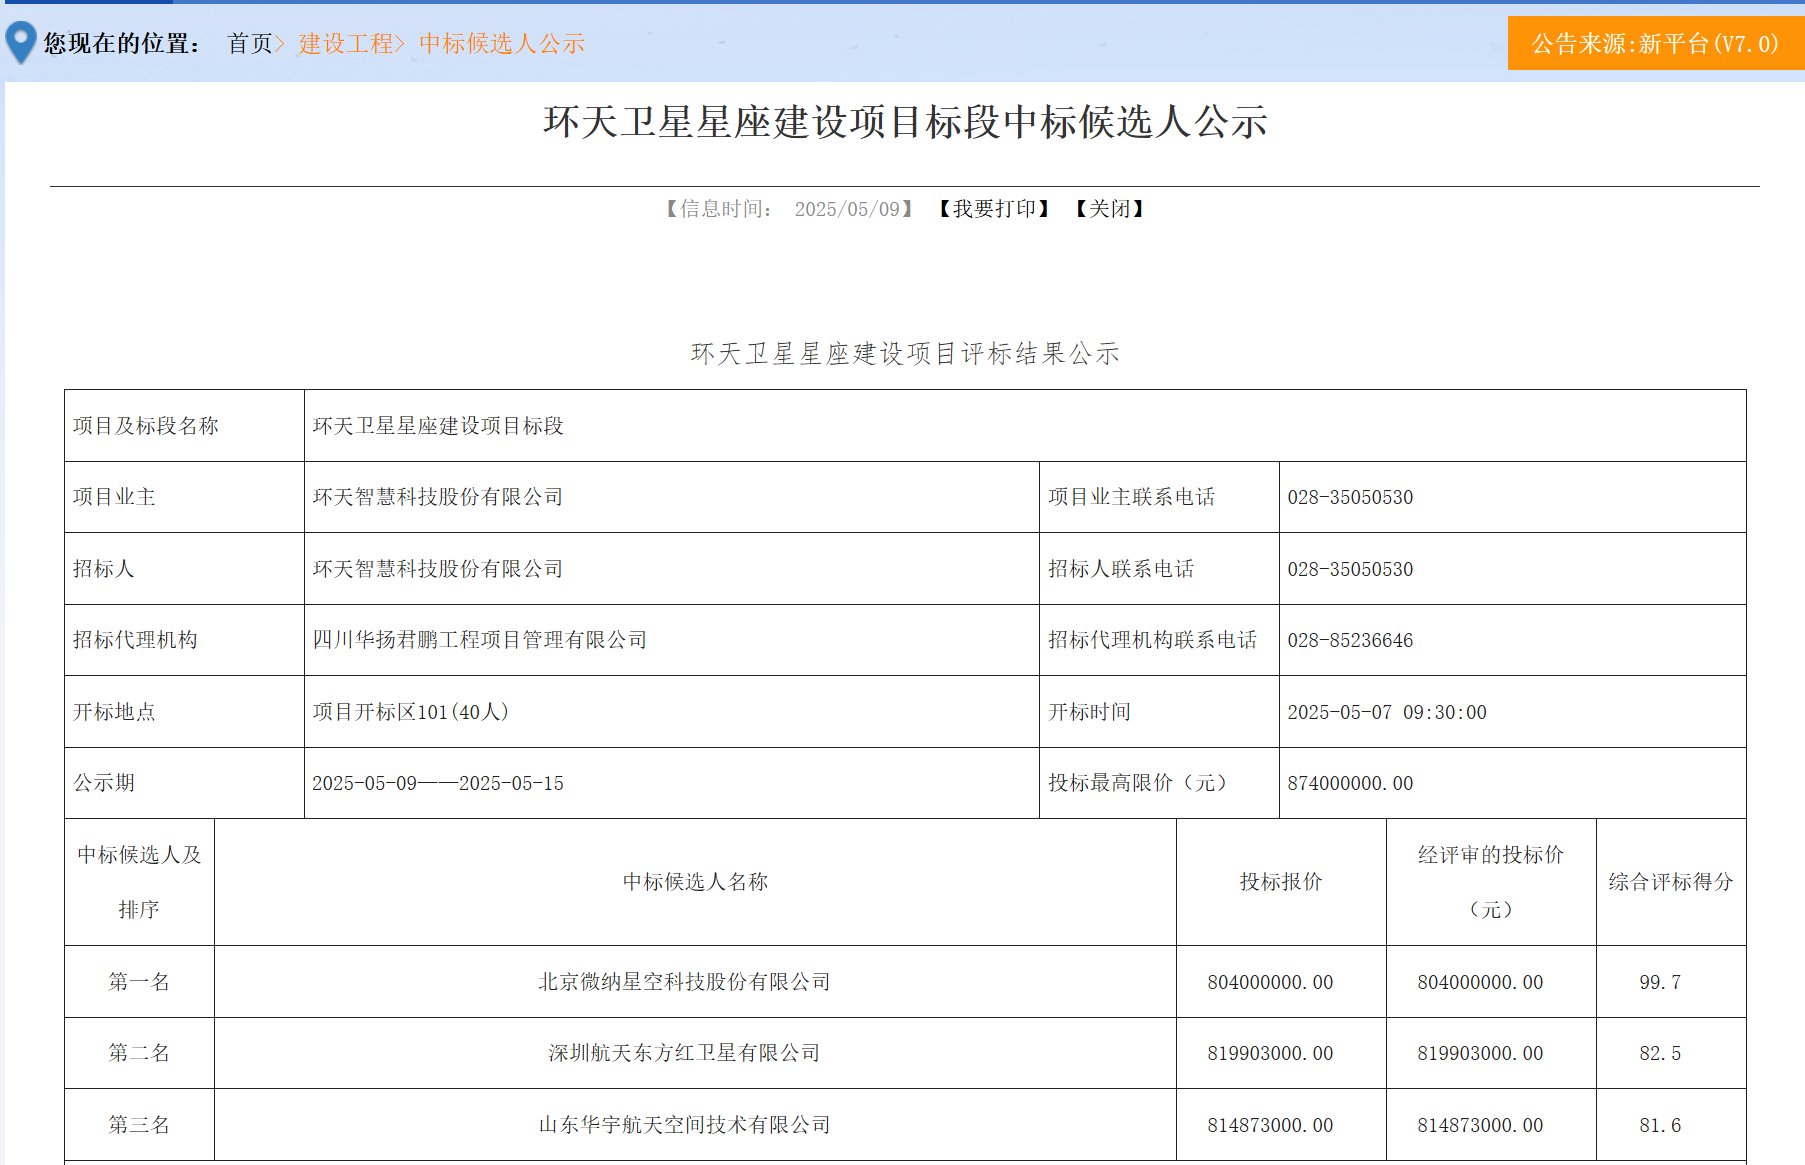Select candidate 北京微纳星空科技股份有限公司
This screenshot has height=1165, width=1805.
(x=685, y=982)
